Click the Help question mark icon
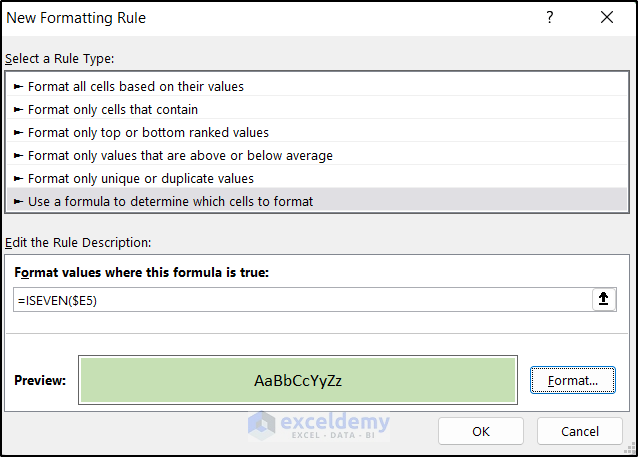 click(x=550, y=18)
